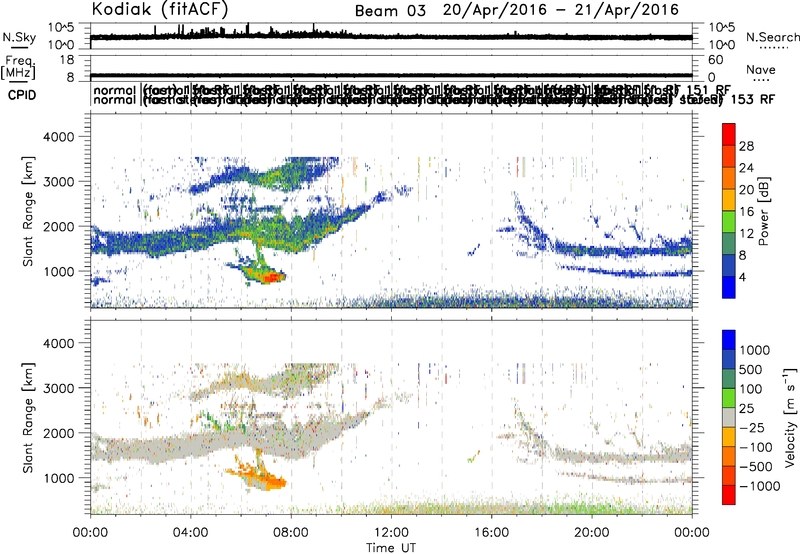The height and width of the screenshot is (554, 800).
Task: Click the date range "20/Apr/2016 - 21/Apr/2016"
Action: 561,10
